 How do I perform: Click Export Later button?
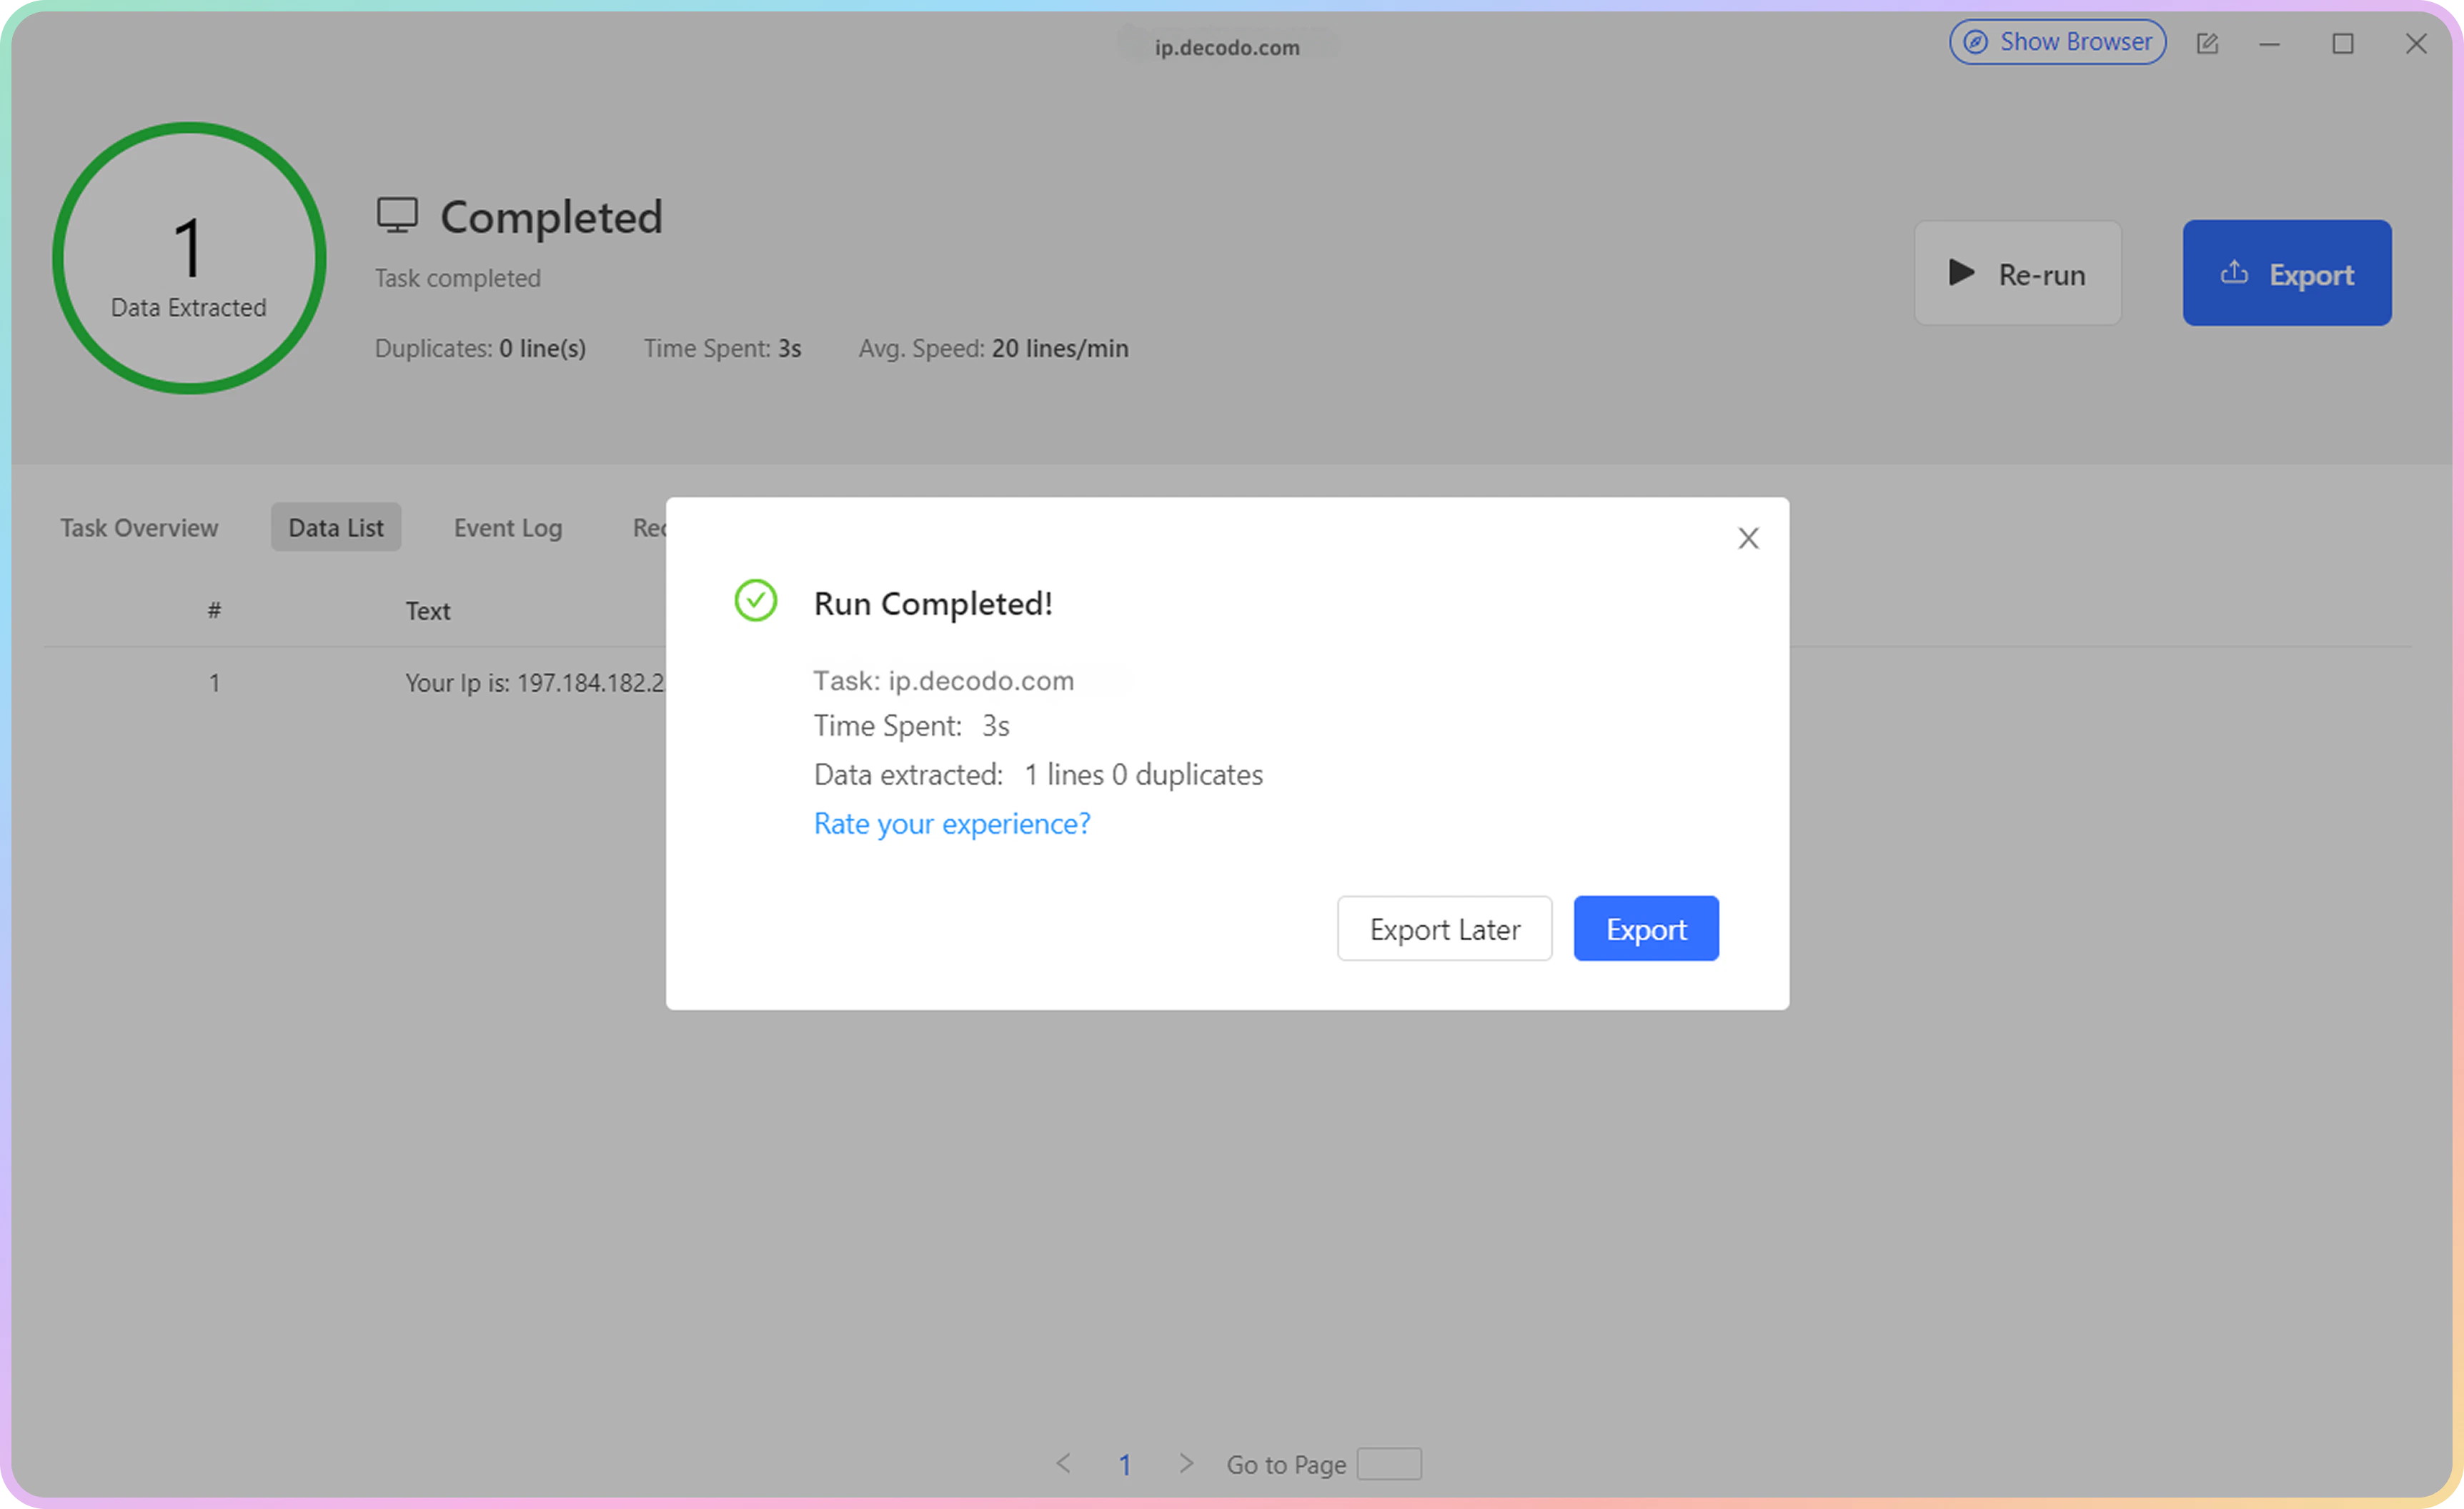point(1444,929)
